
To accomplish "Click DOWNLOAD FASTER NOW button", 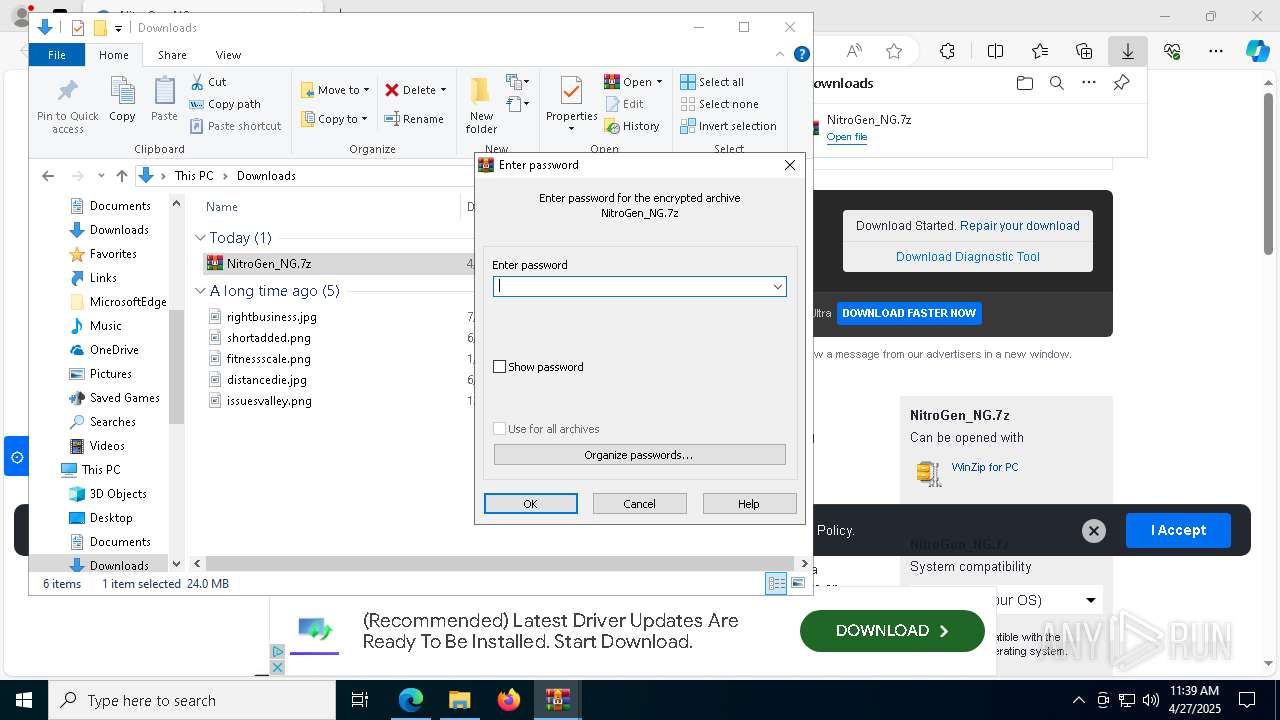I will [909, 313].
